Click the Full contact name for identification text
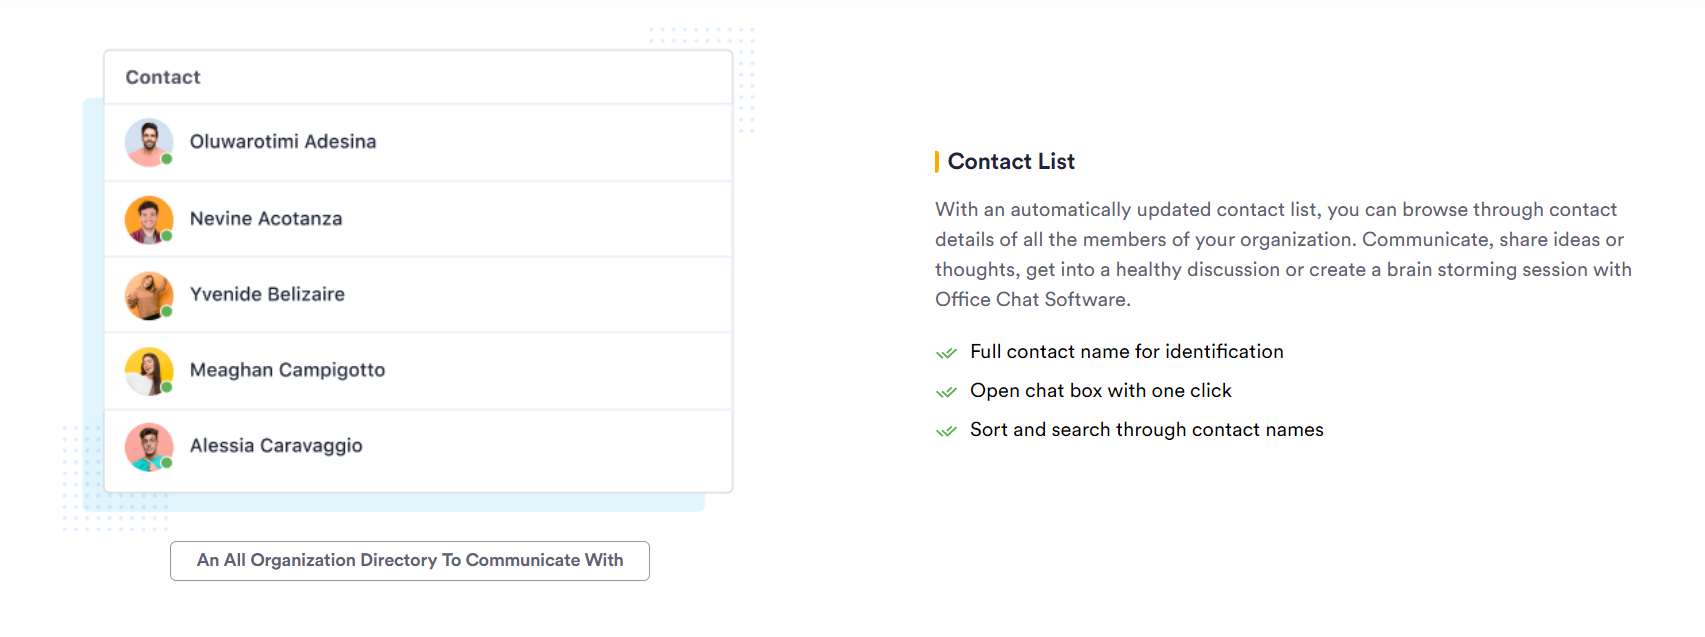This screenshot has width=1705, height=637. click(x=1127, y=352)
